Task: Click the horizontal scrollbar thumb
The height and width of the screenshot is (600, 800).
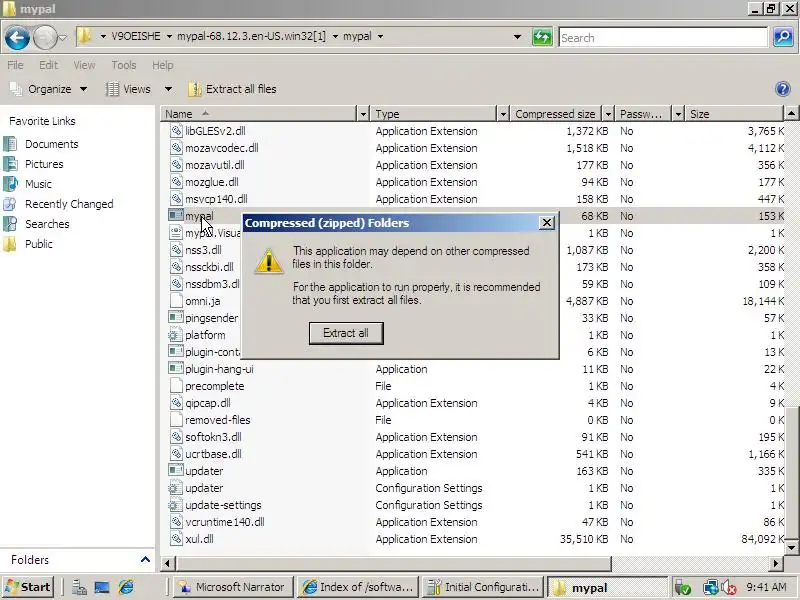Action: click(393, 563)
